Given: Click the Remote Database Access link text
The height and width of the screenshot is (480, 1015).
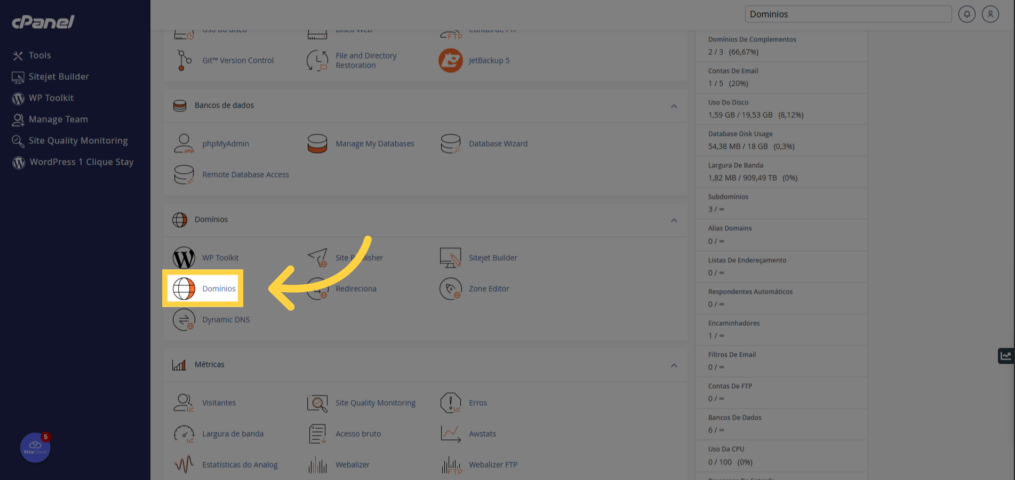Looking at the screenshot, I should click(245, 175).
